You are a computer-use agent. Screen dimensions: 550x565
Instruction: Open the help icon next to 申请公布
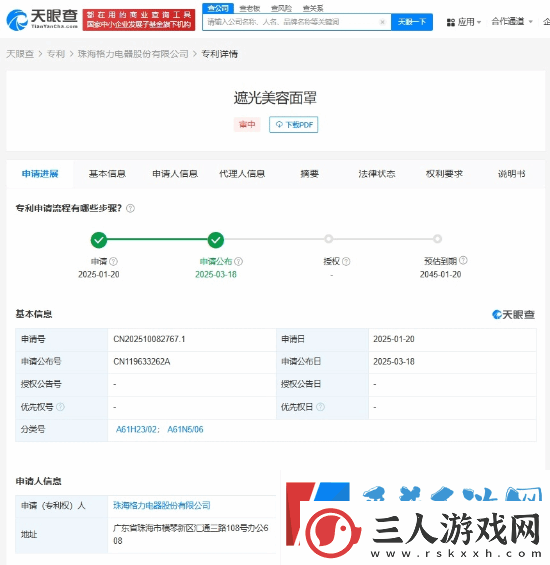[239, 261]
